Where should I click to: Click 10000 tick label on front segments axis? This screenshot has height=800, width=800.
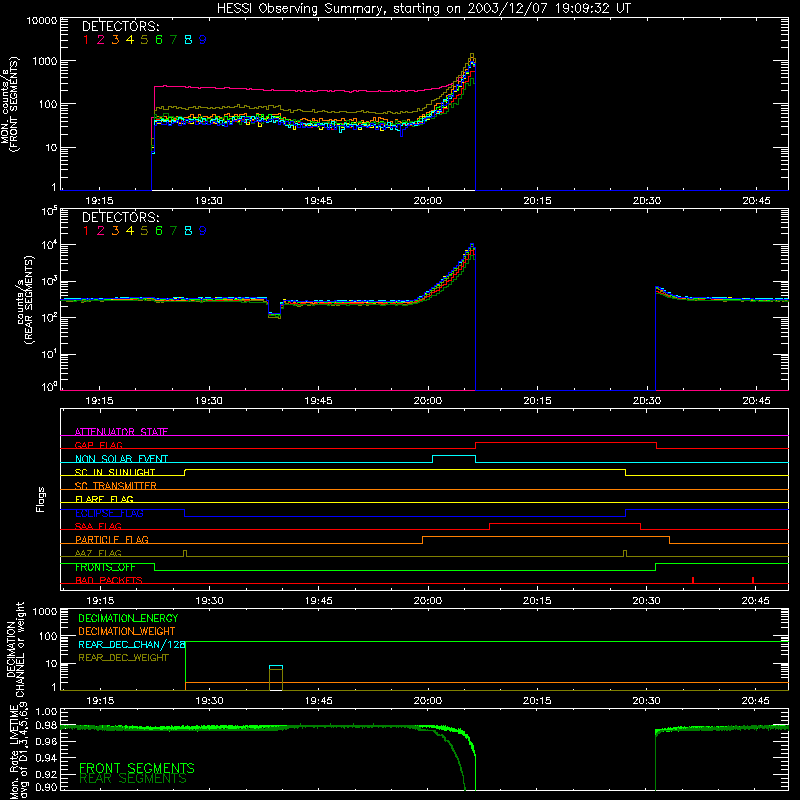pos(42,20)
